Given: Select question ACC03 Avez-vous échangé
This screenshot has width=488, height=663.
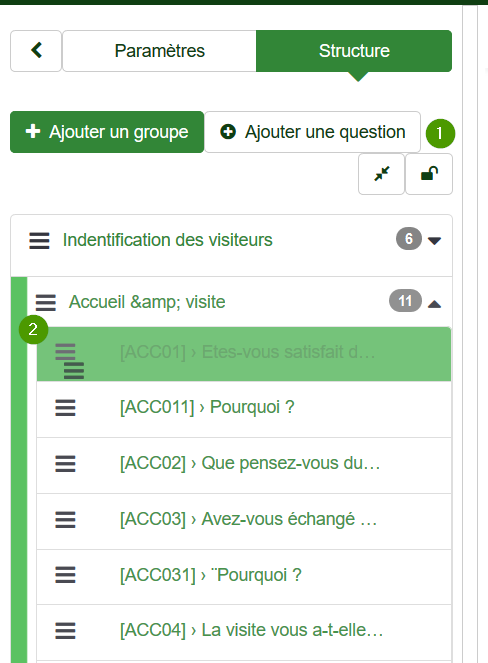Looking at the screenshot, I should (249, 519).
